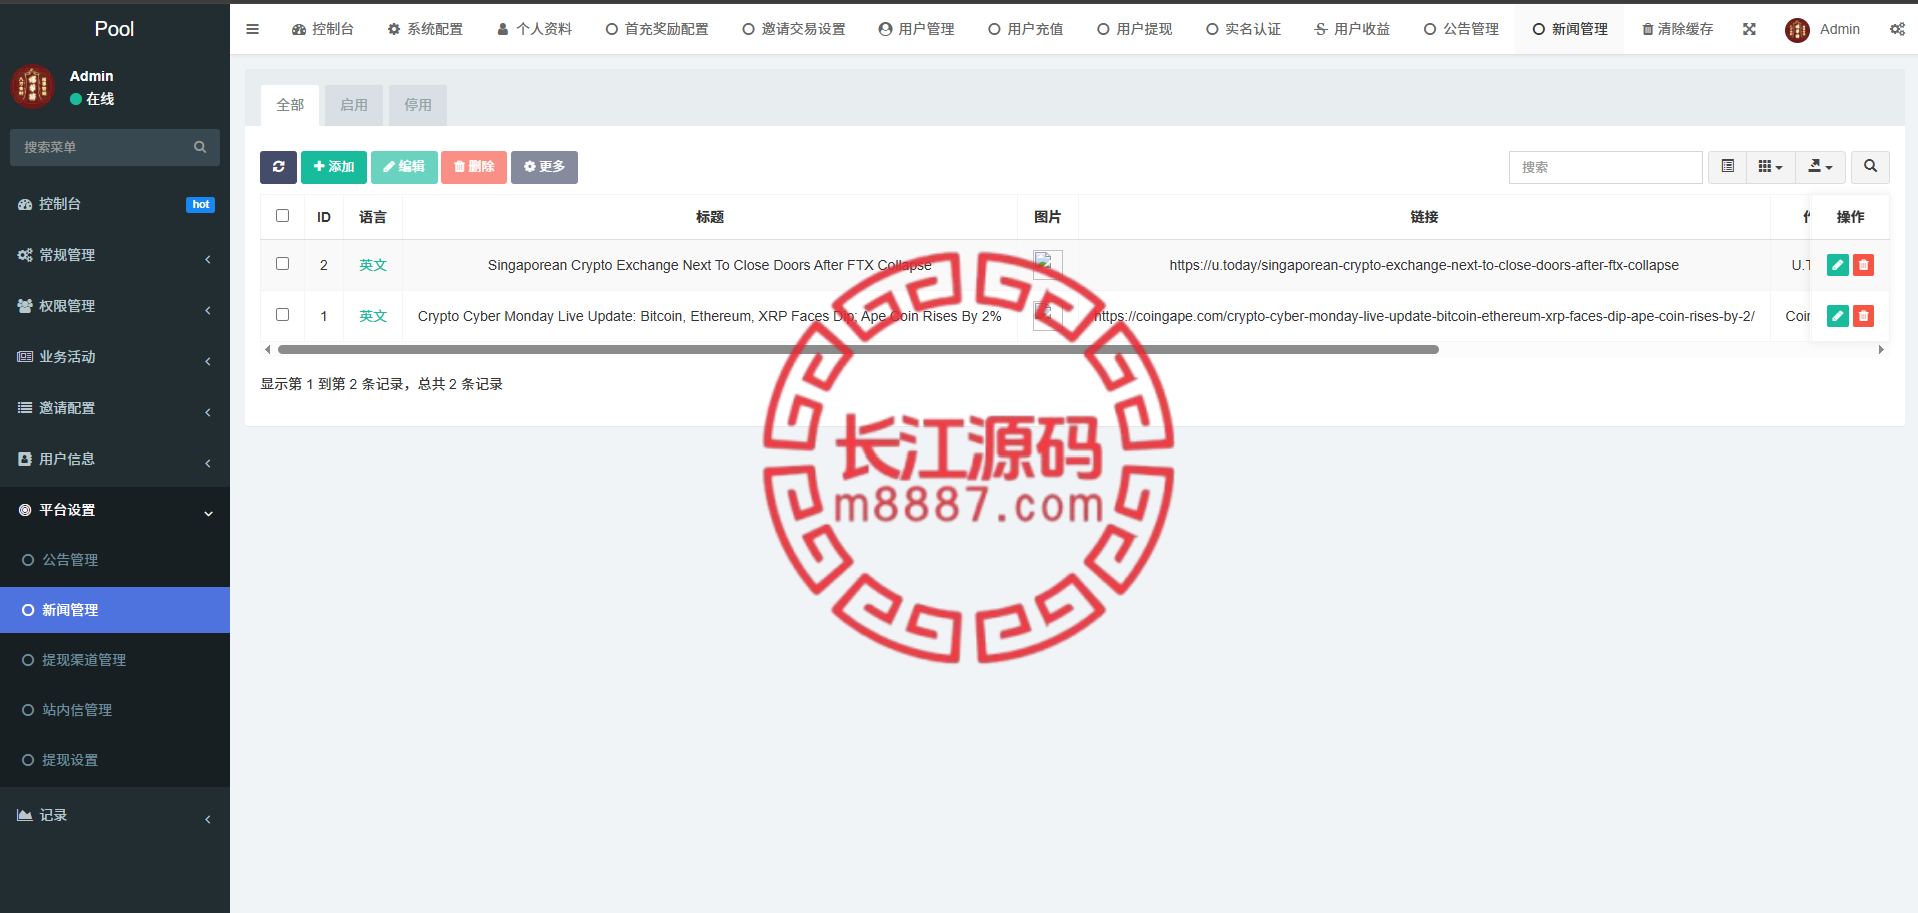Click the 编辑 button in the toolbar
Screen dimensions: 1918x913
tap(404, 167)
